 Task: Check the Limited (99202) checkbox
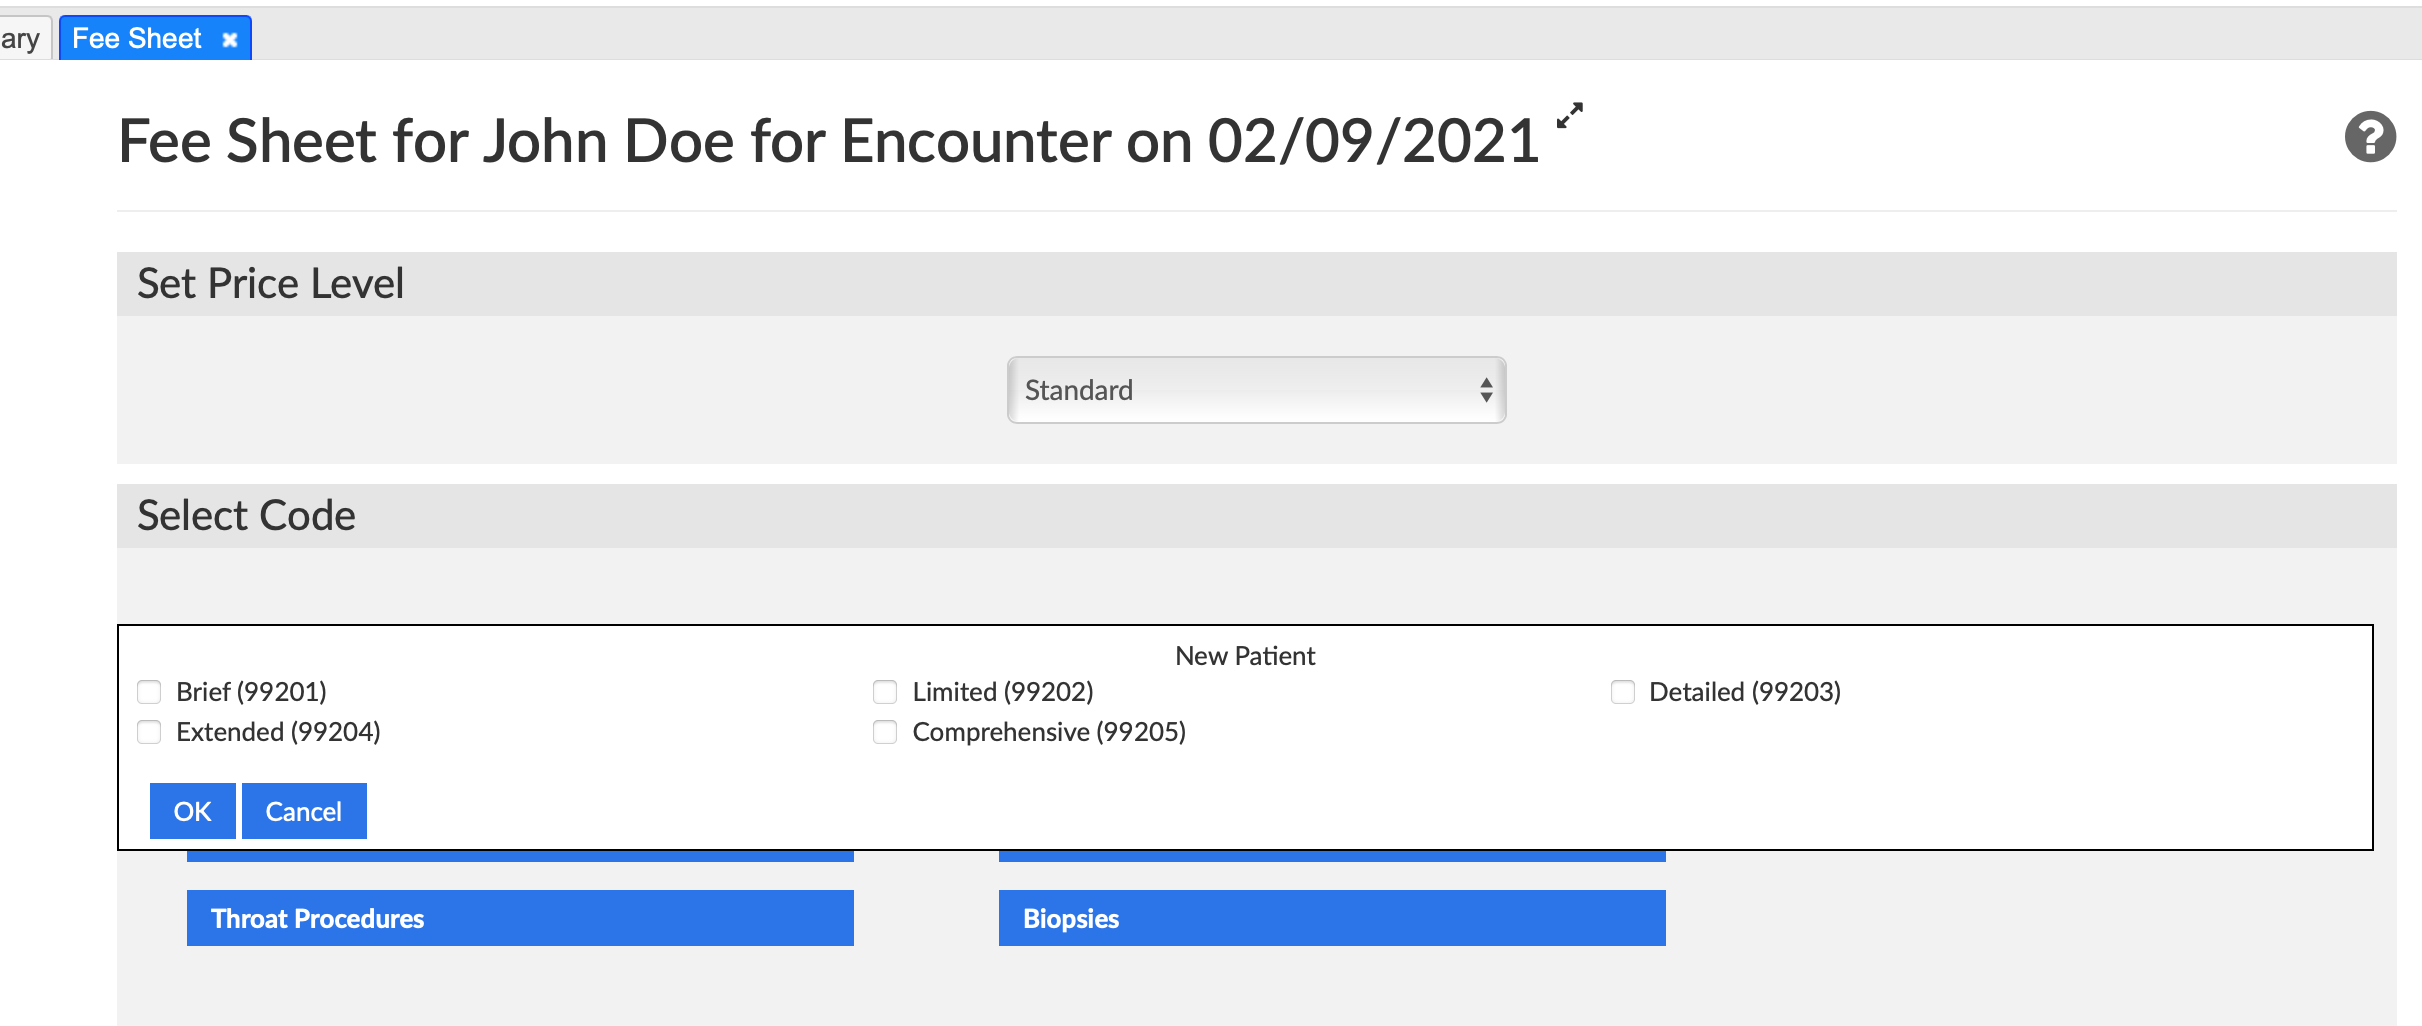[x=885, y=692]
